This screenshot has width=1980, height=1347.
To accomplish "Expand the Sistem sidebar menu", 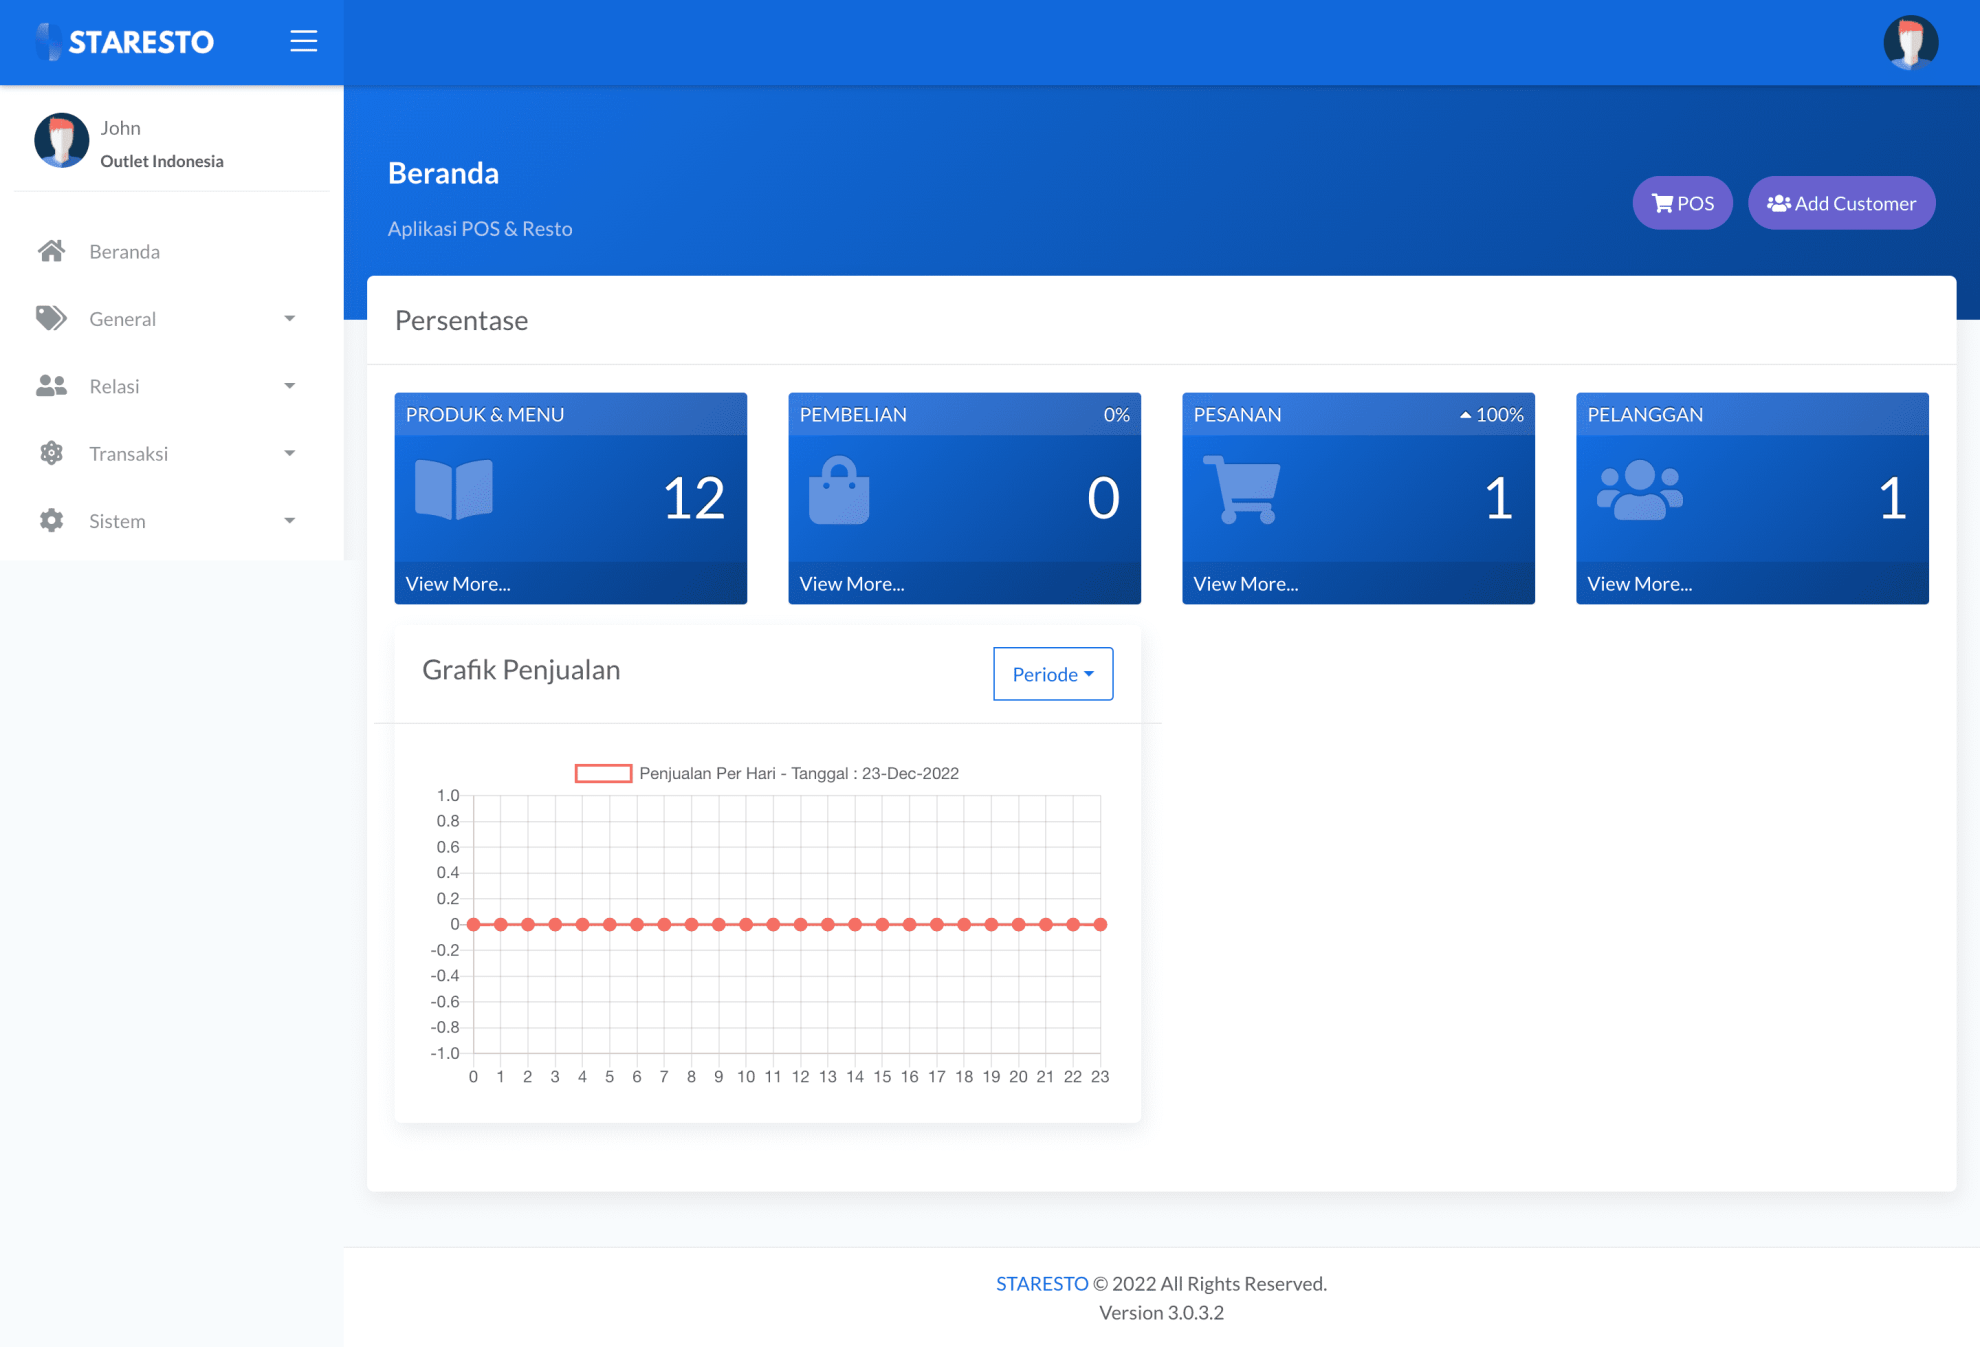I will [x=116, y=520].
